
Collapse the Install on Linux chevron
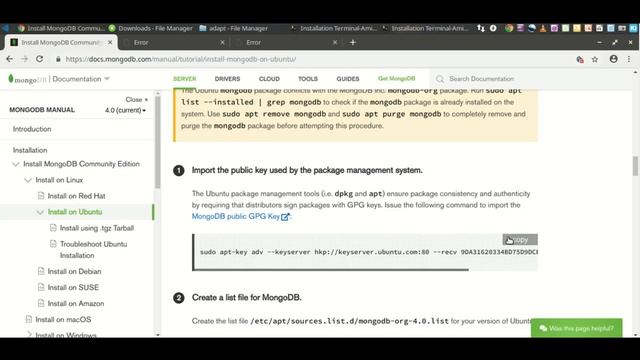coord(28,180)
